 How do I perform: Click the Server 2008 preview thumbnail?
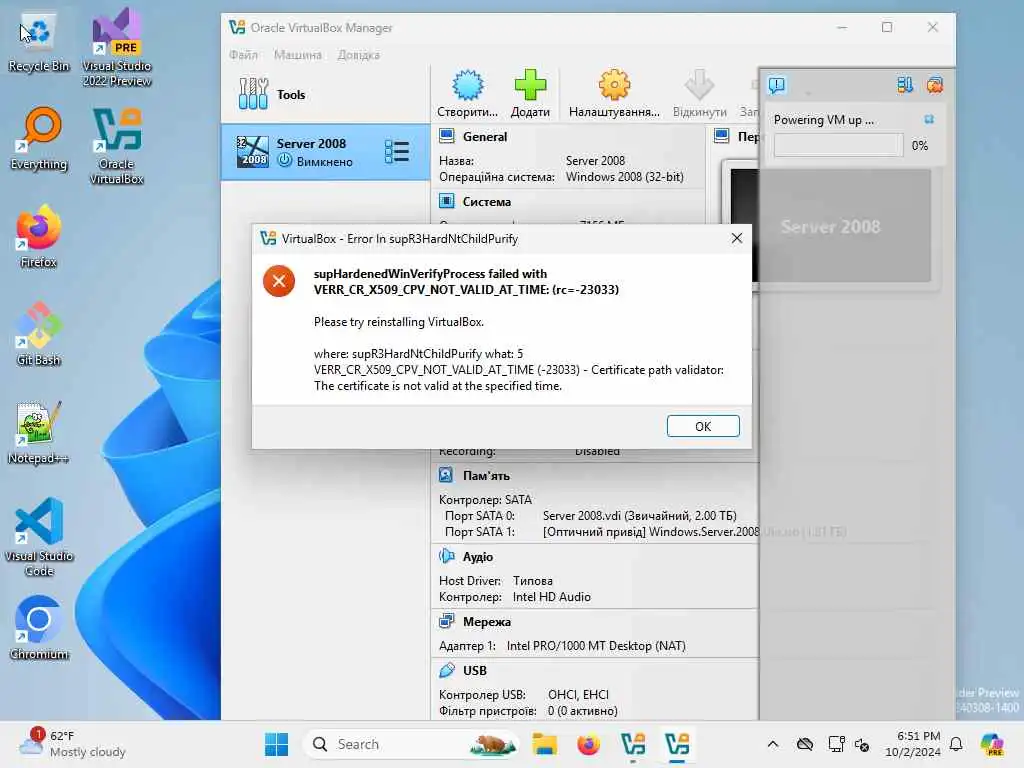pyautogui.click(x=830, y=226)
